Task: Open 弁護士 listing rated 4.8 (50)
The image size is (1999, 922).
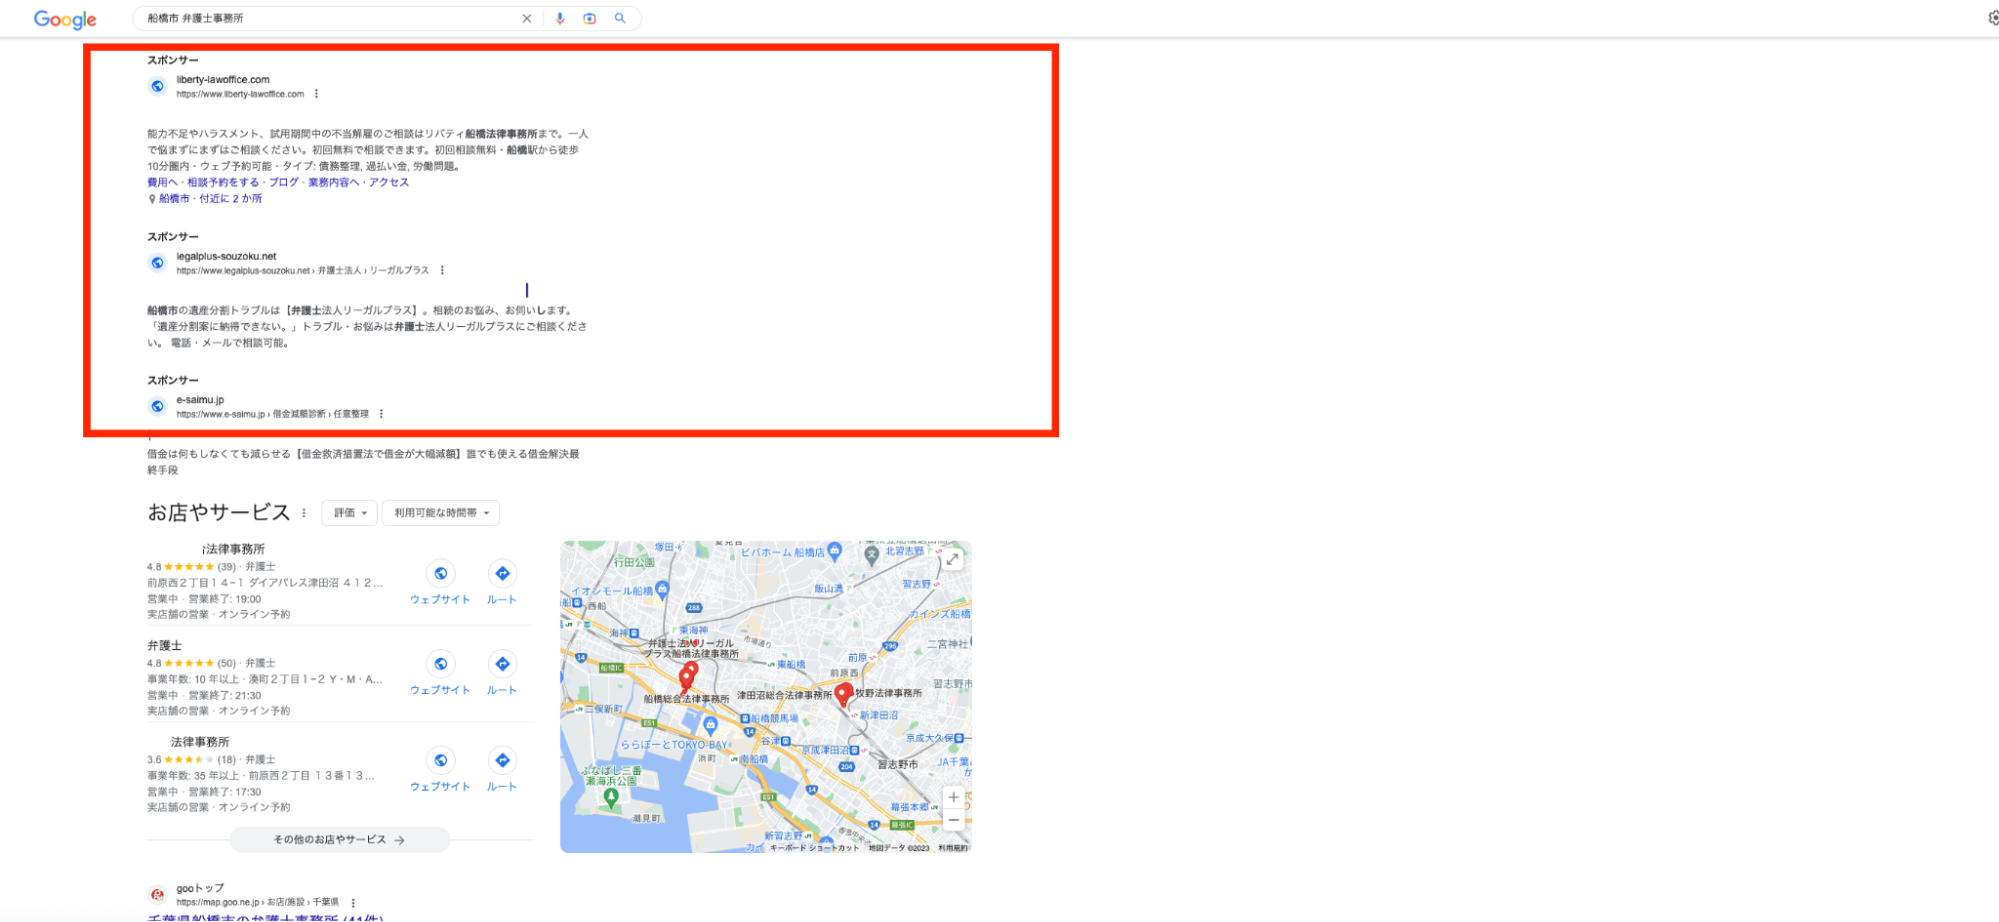Action: [x=165, y=646]
